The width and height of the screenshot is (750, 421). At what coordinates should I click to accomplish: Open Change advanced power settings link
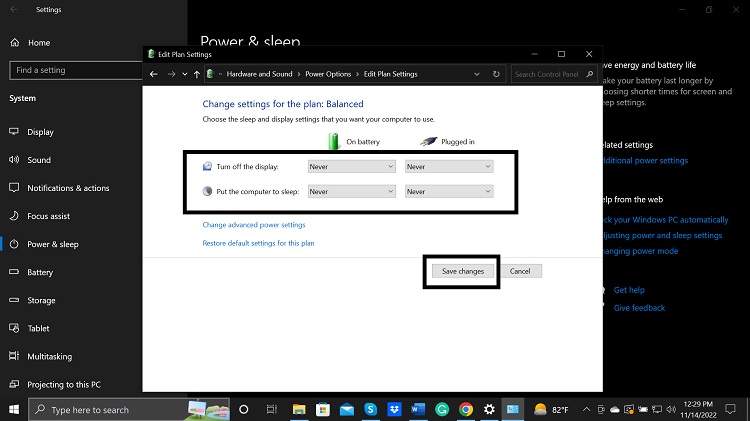coord(254,225)
